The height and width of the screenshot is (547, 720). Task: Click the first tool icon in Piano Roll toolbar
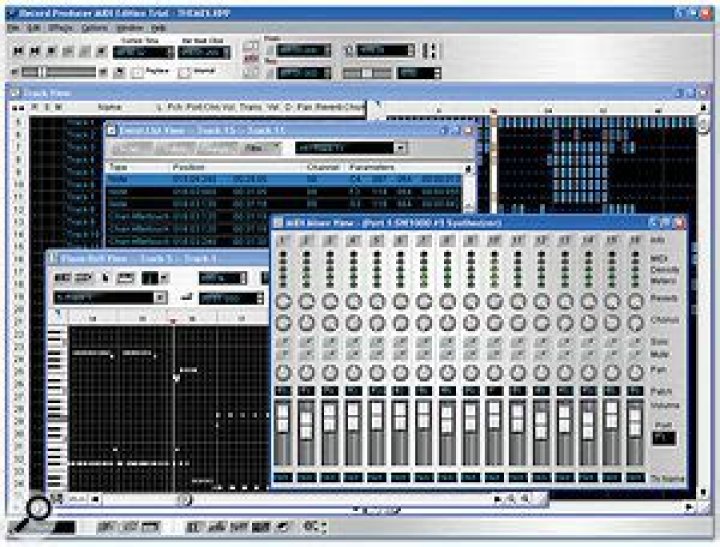tap(64, 277)
